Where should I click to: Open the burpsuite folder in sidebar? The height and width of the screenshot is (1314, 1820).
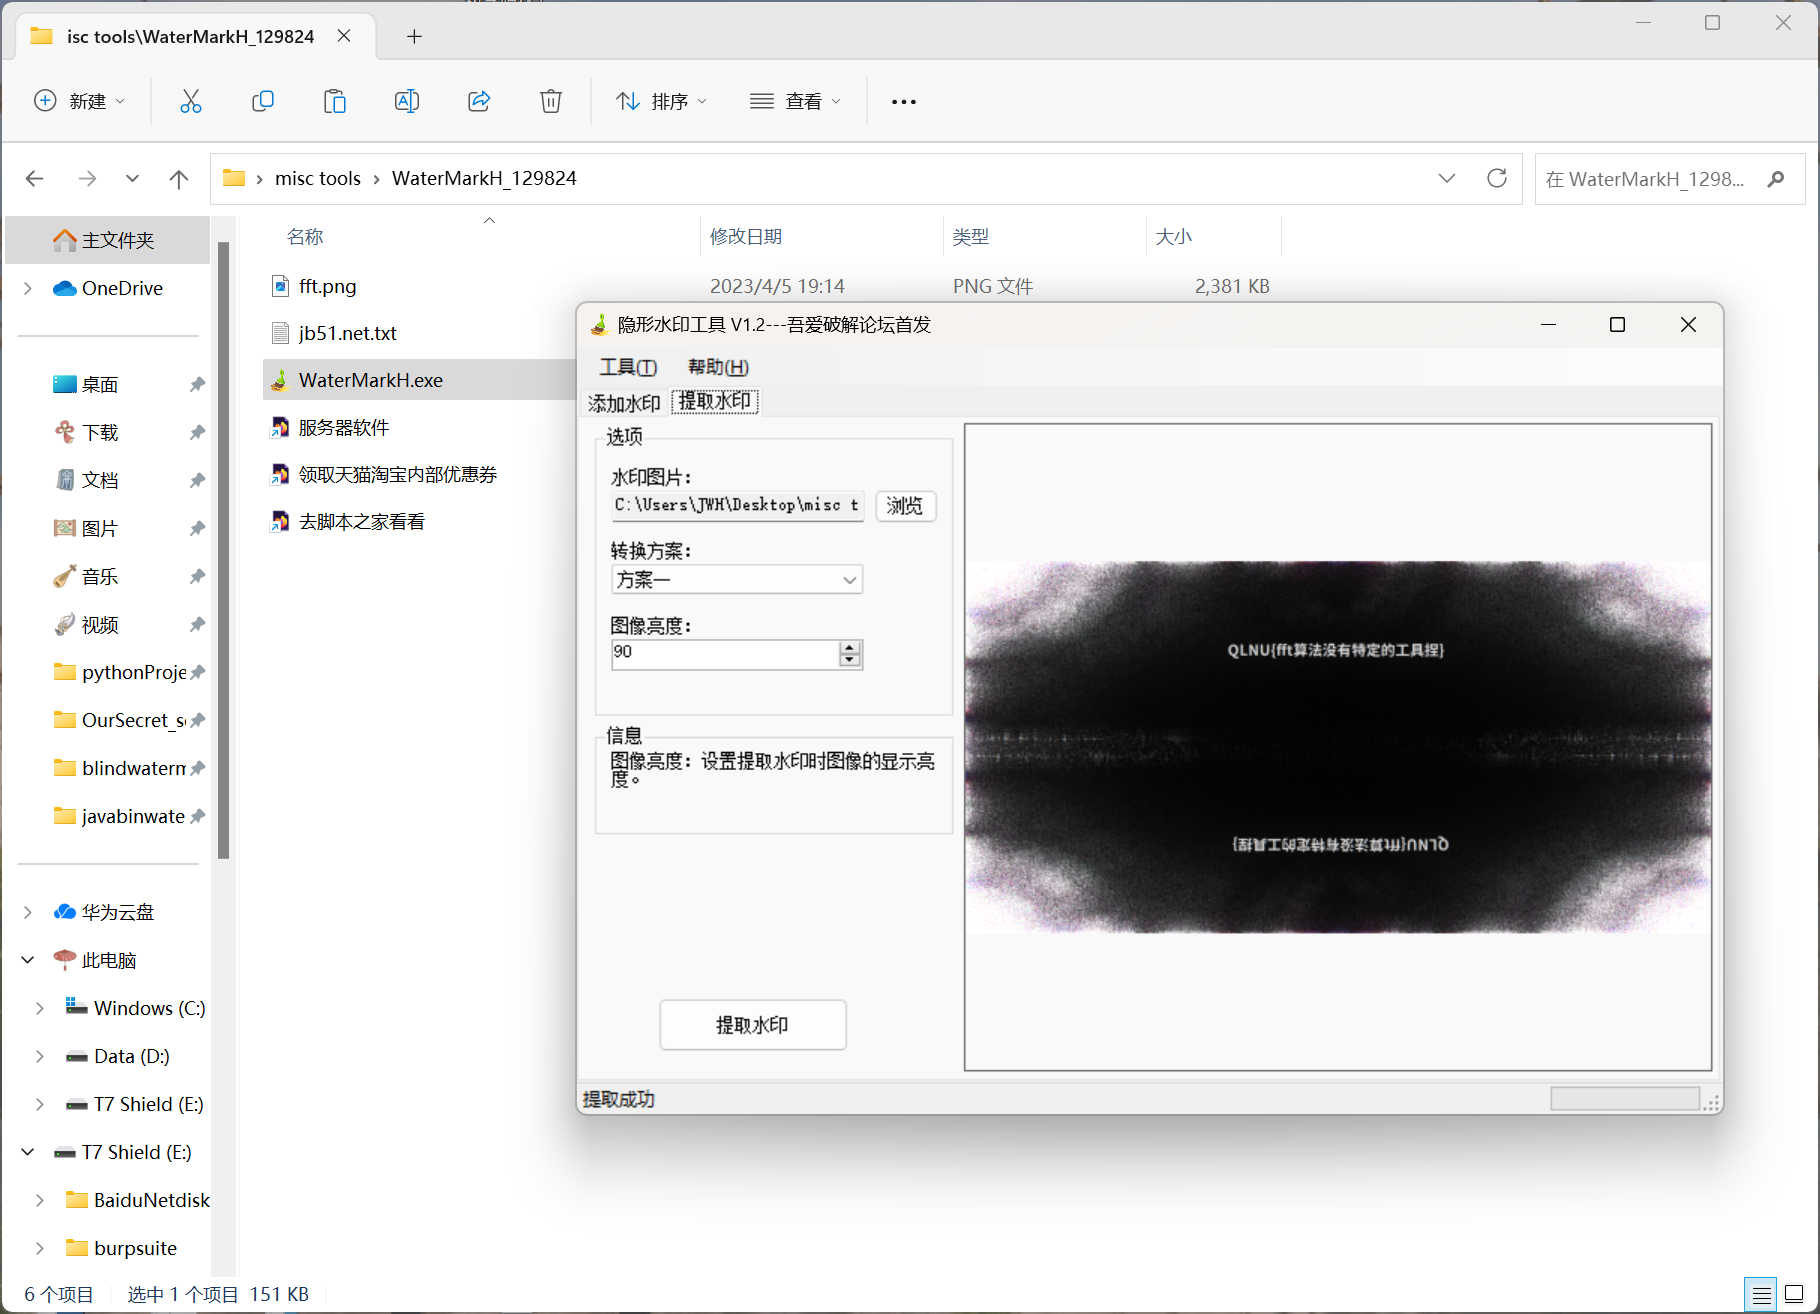(121, 1248)
